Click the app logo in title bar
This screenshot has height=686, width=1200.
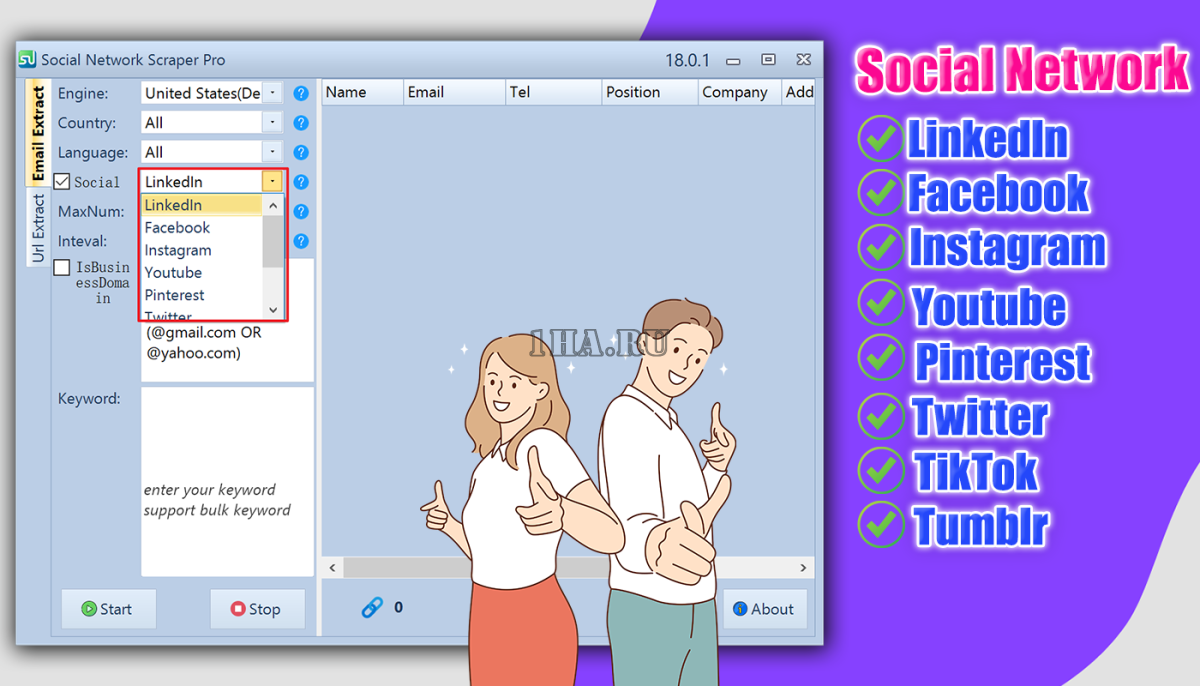[28, 60]
